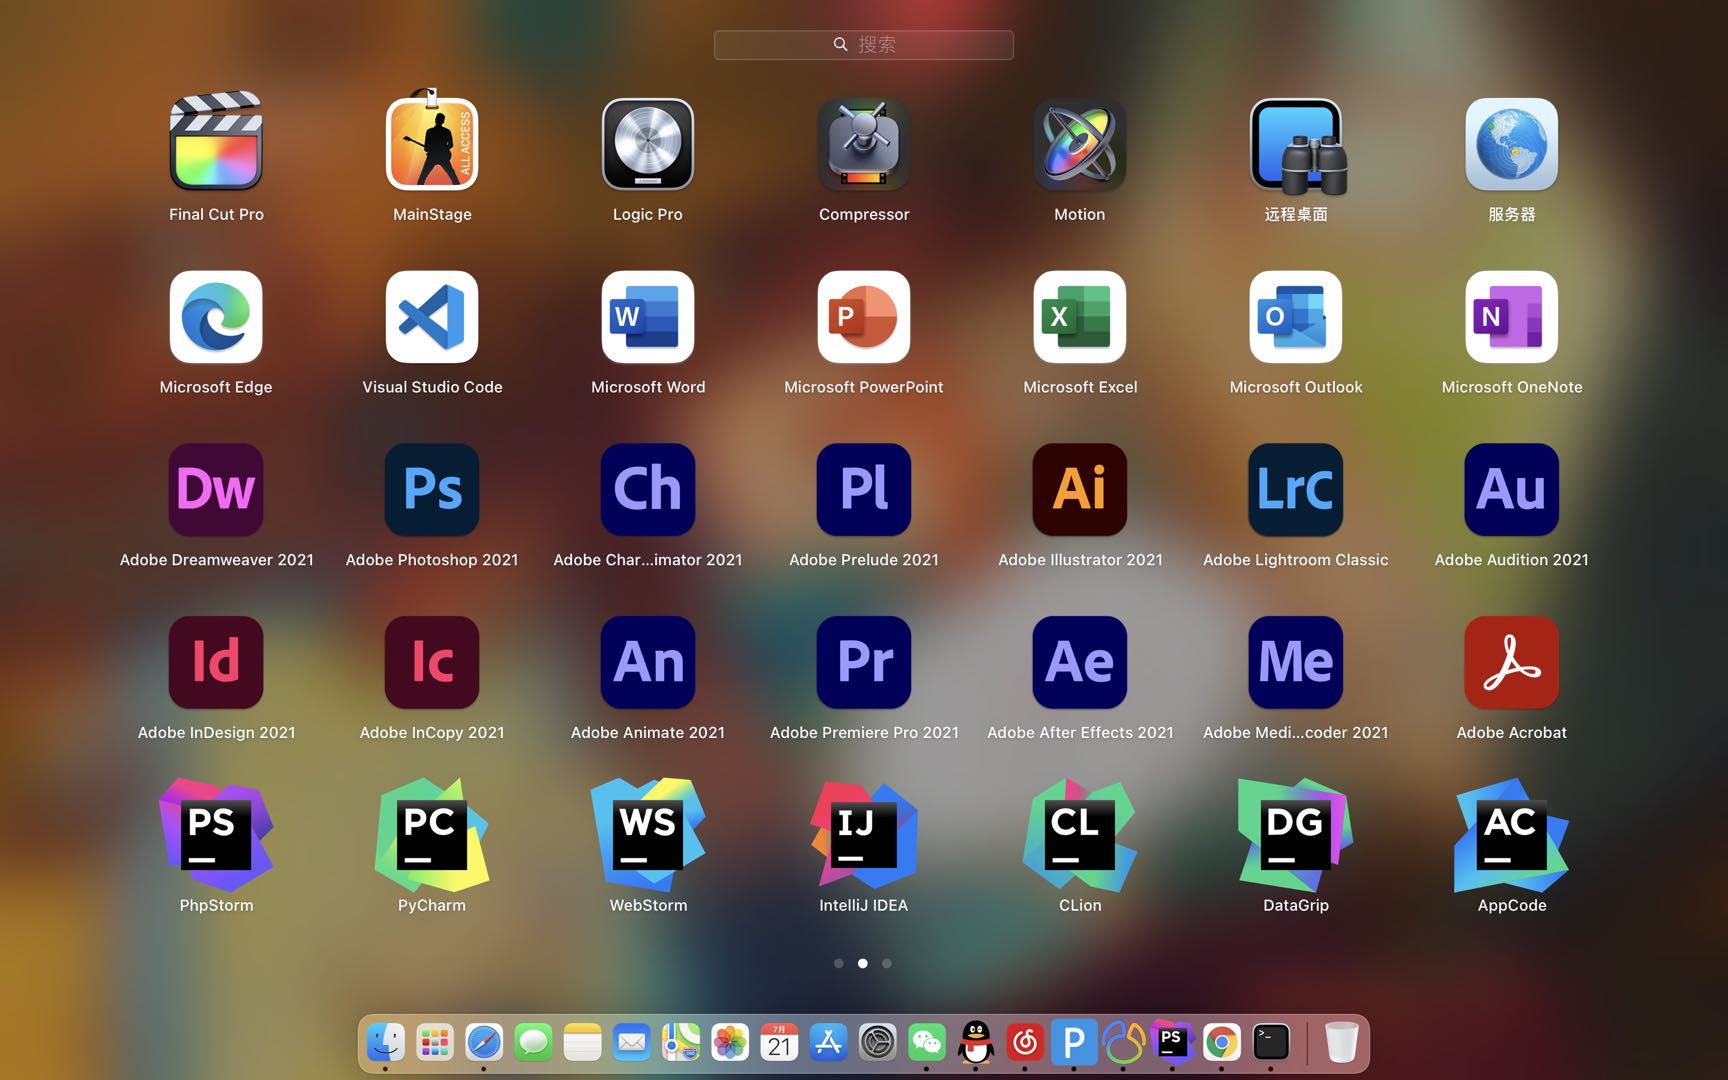This screenshot has height=1080, width=1728.
Task: Launch Visual Studio Code
Action: pos(432,316)
